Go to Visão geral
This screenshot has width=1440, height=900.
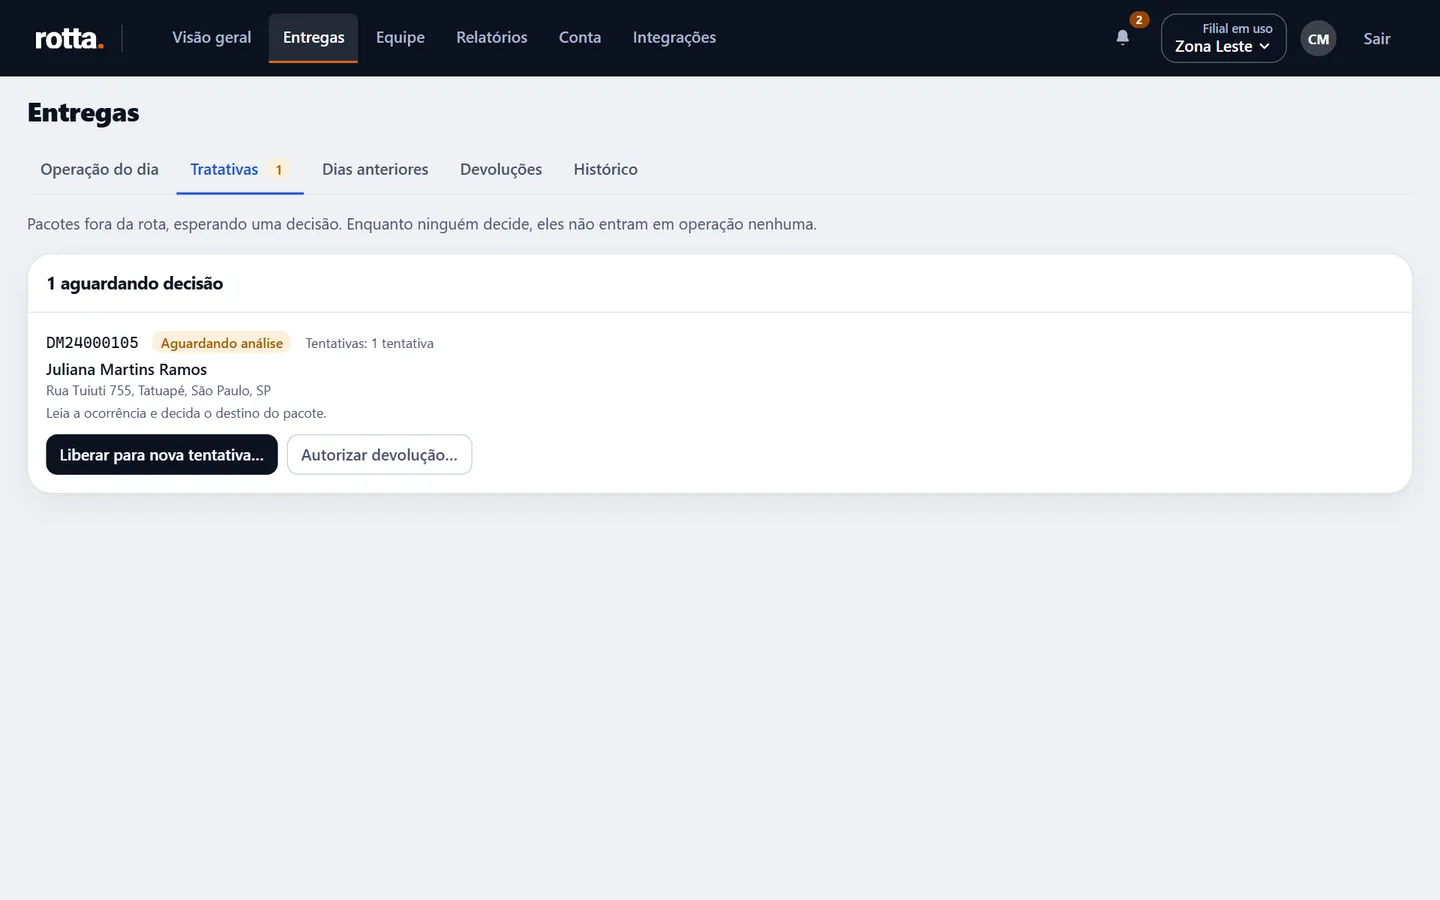(x=212, y=38)
